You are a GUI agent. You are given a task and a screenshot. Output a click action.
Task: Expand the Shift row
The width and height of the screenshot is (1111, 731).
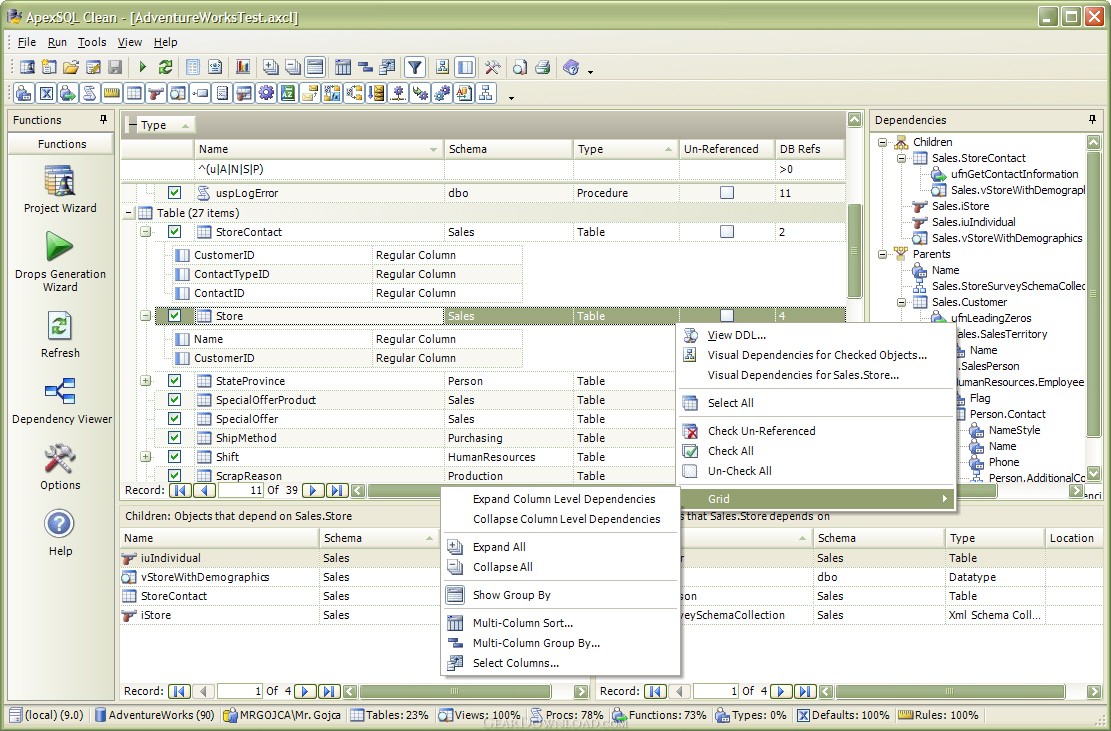click(145, 457)
